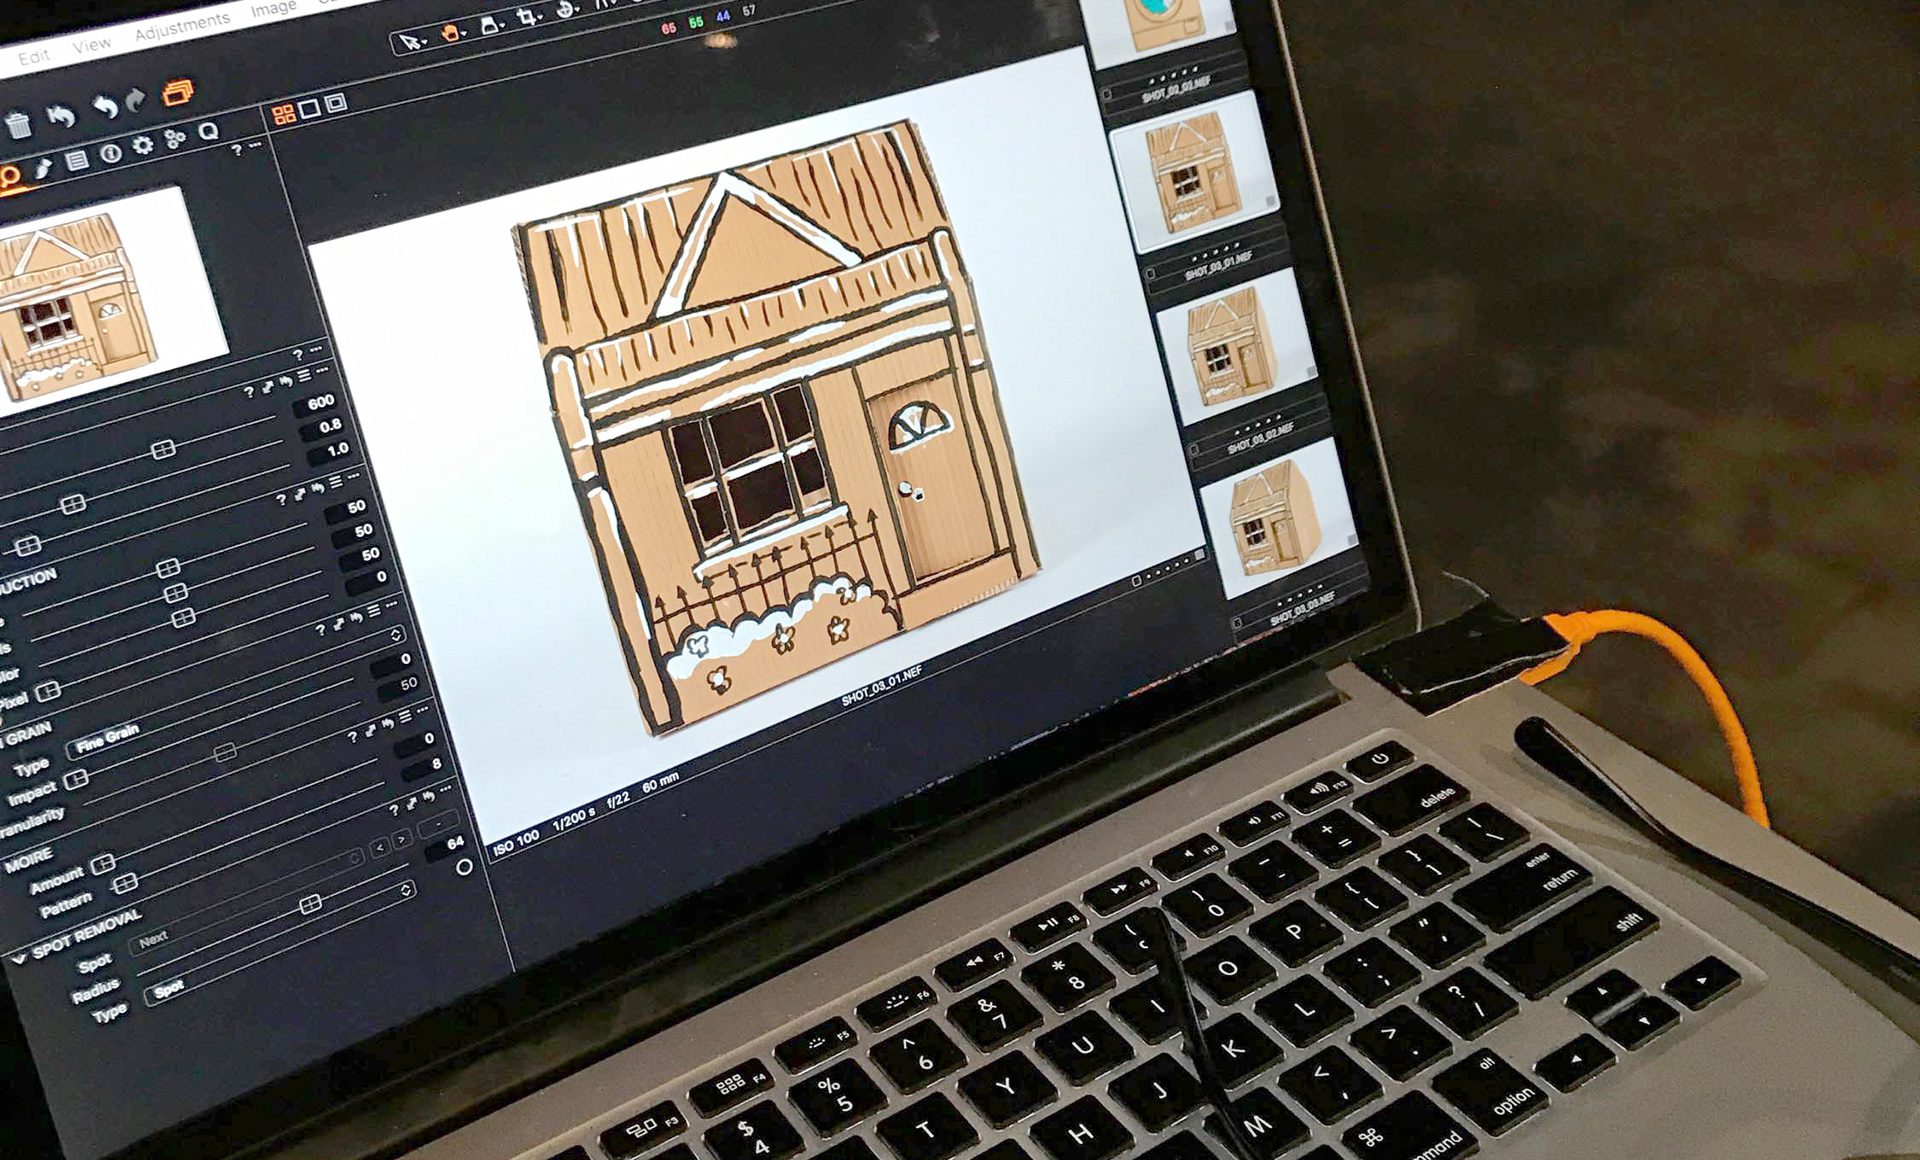Open the View menu

(91, 45)
